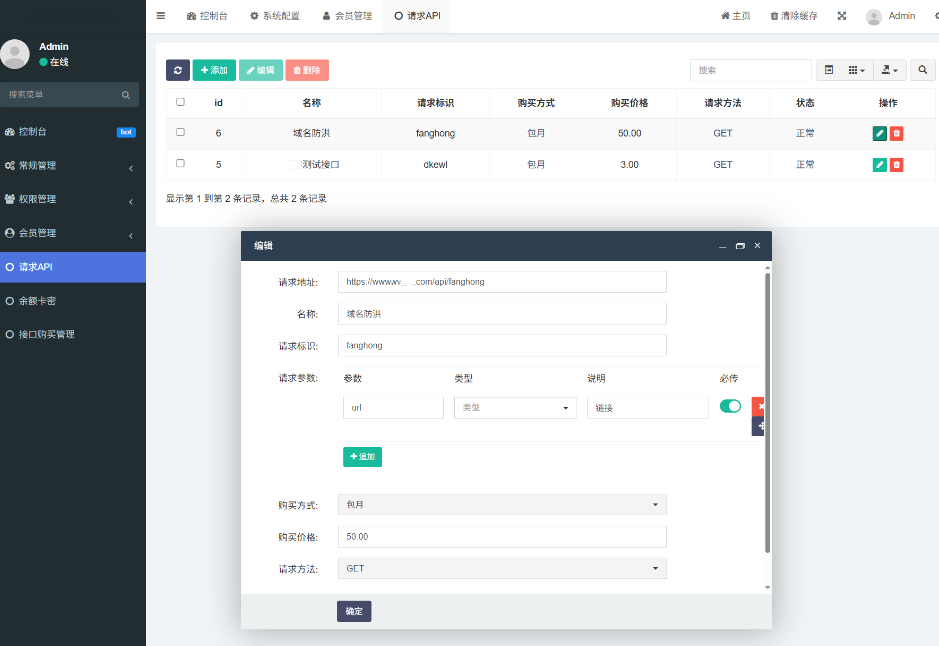Edit row dkewl with green pencil icon

880,165
